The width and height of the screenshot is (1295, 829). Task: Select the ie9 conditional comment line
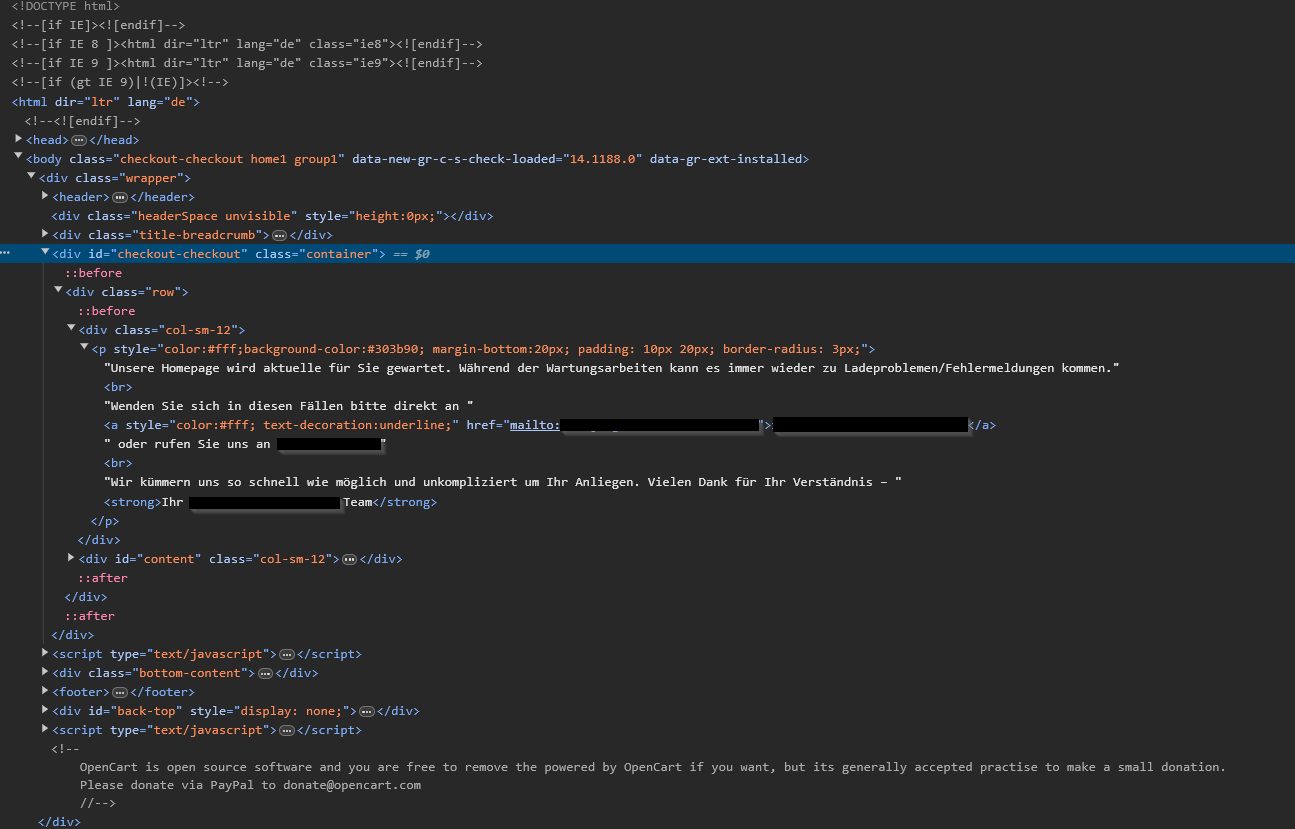pos(247,63)
